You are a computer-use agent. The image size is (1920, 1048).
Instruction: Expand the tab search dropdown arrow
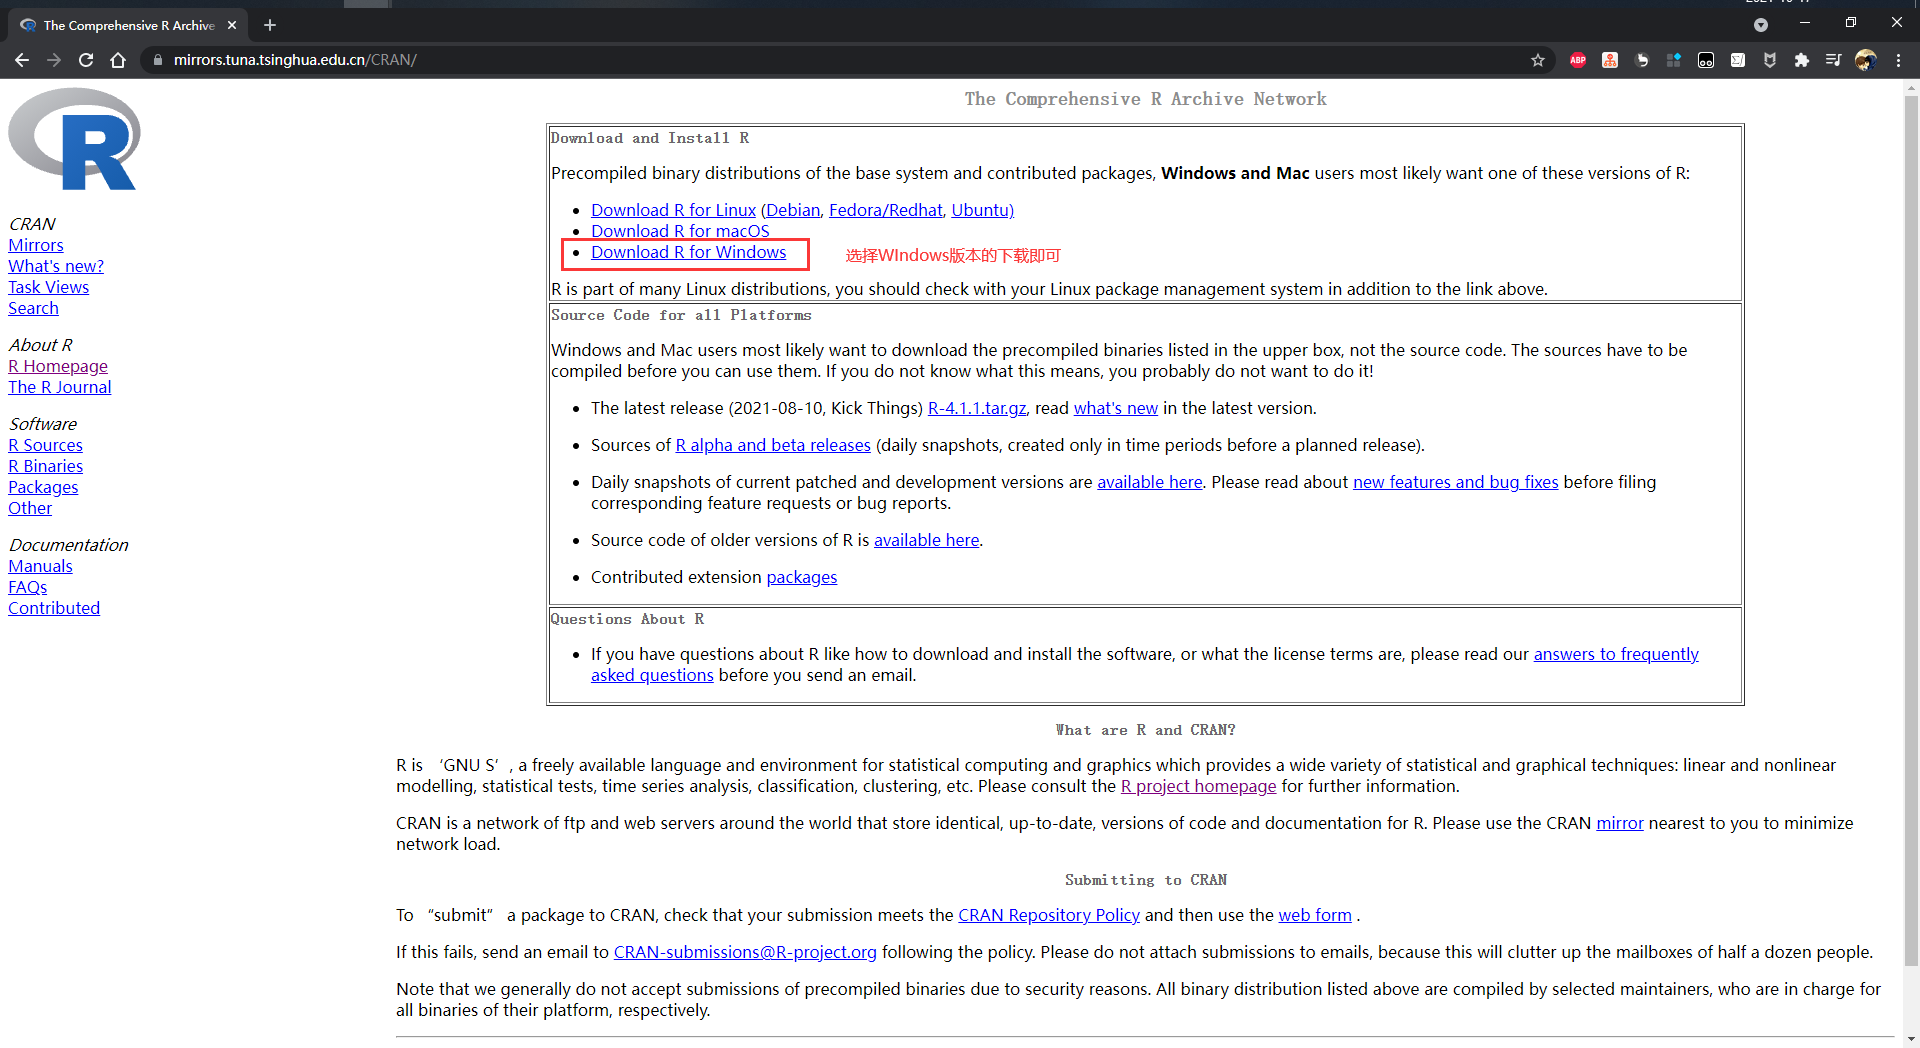[1761, 25]
